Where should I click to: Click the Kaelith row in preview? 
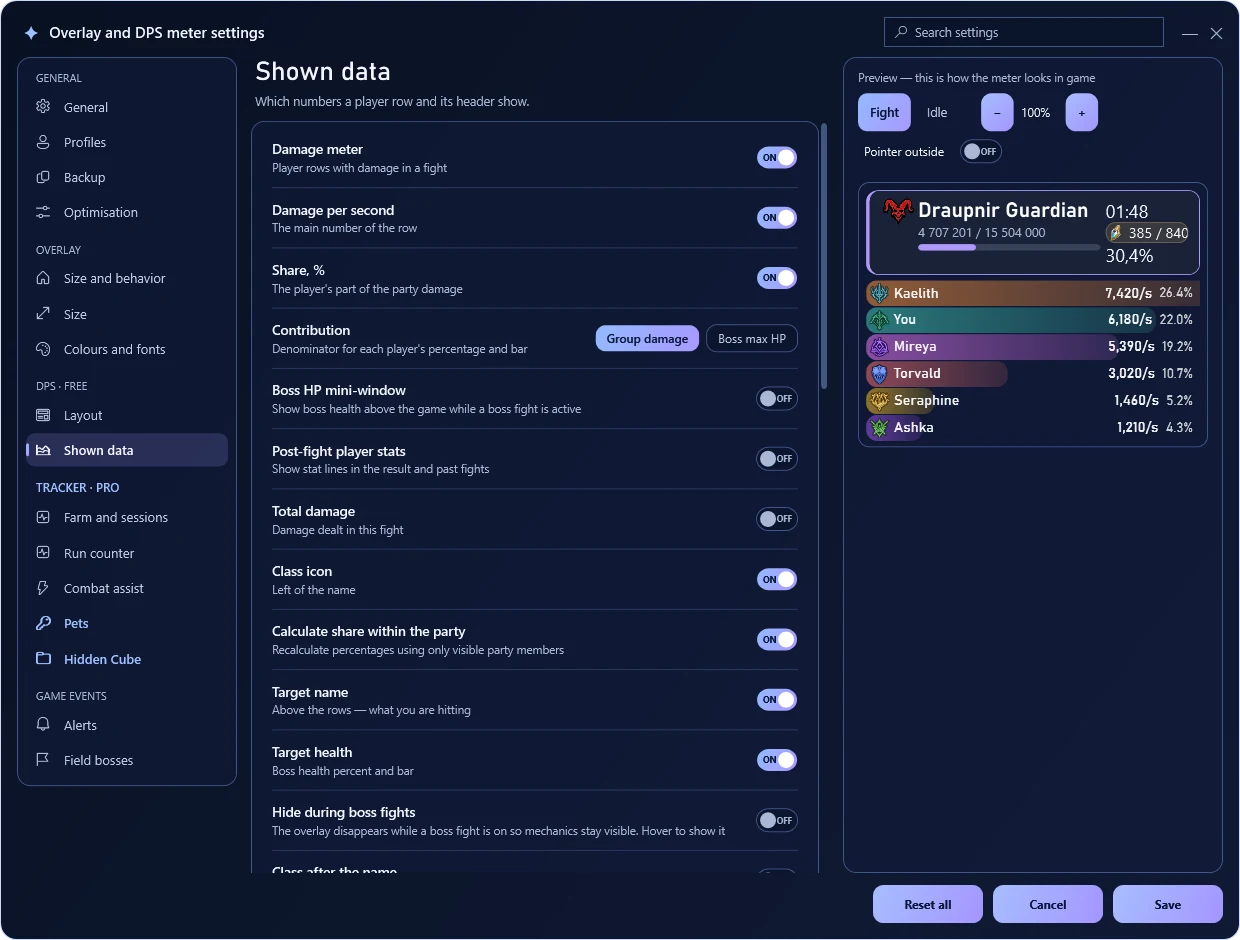point(1032,293)
